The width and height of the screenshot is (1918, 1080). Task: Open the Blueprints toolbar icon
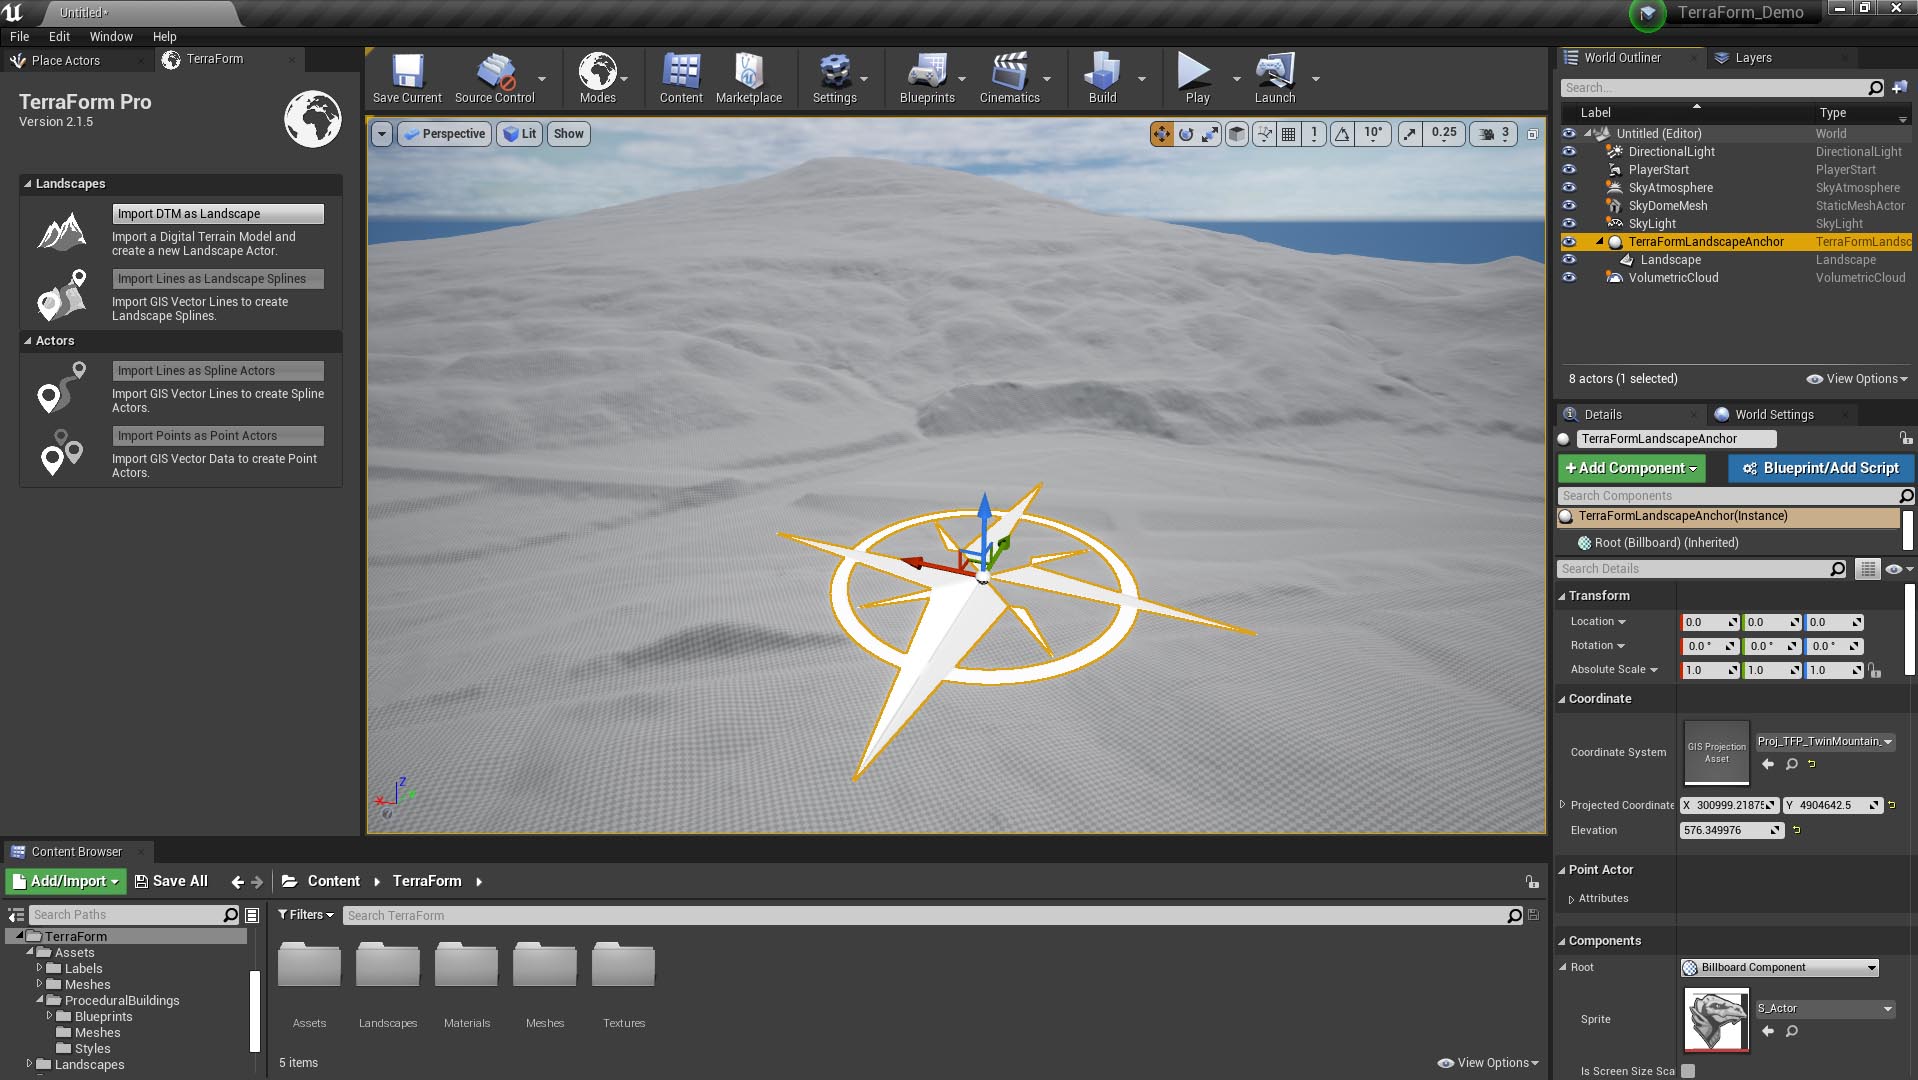click(x=927, y=78)
